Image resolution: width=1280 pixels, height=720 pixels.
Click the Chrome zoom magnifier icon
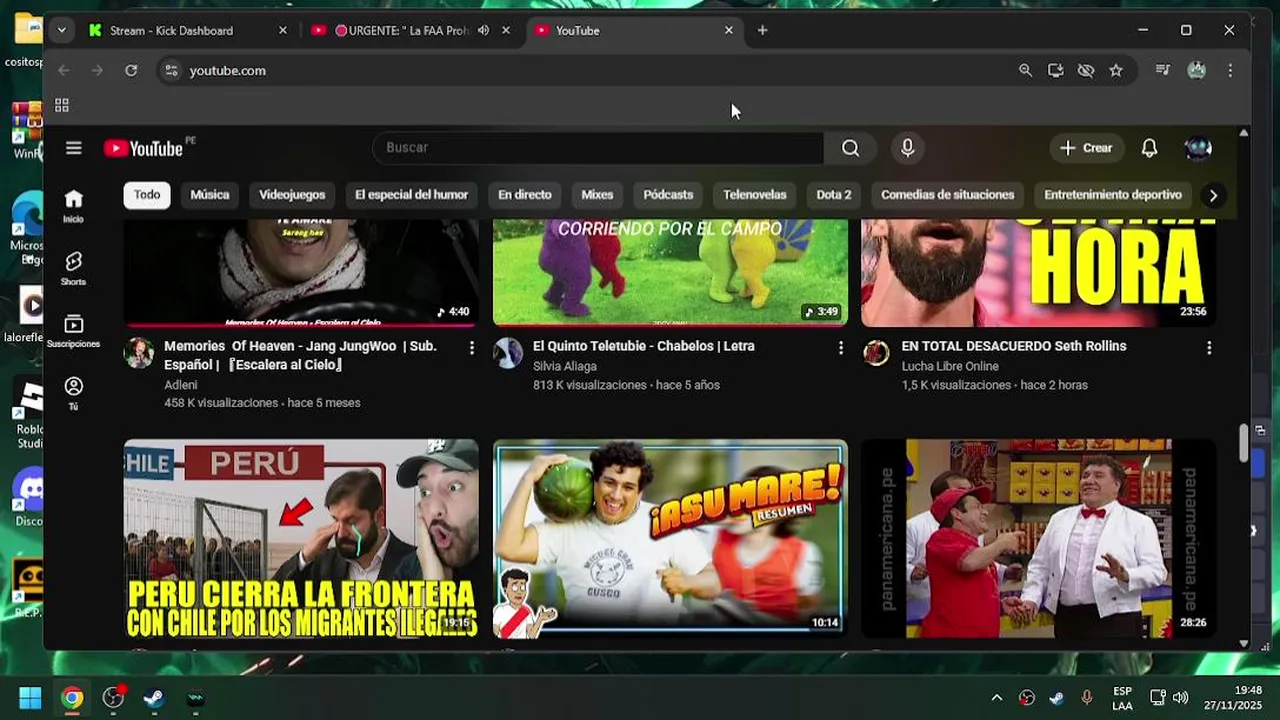(x=1025, y=70)
